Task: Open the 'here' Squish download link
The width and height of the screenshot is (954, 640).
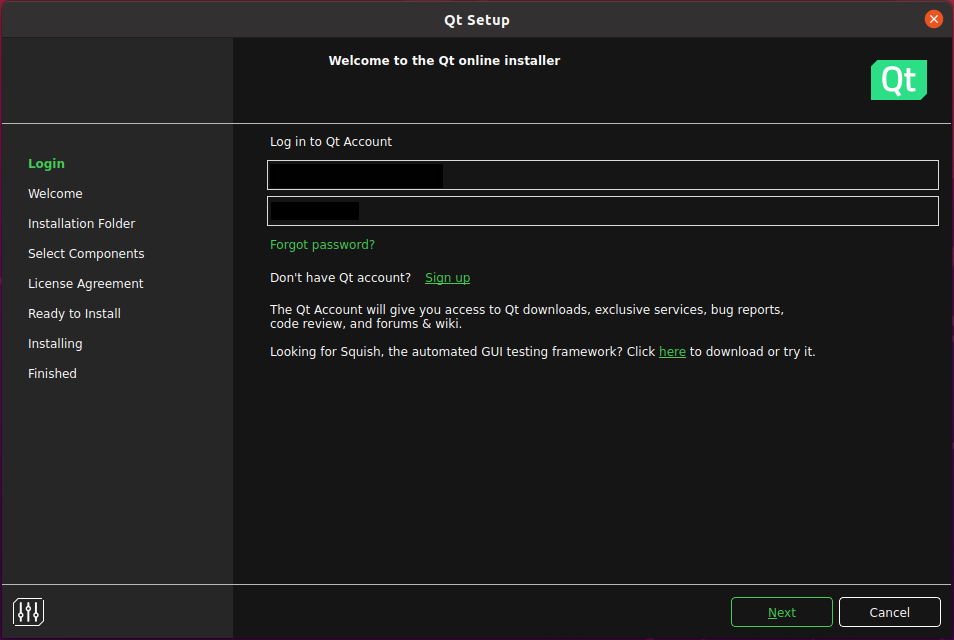Action: pos(672,352)
